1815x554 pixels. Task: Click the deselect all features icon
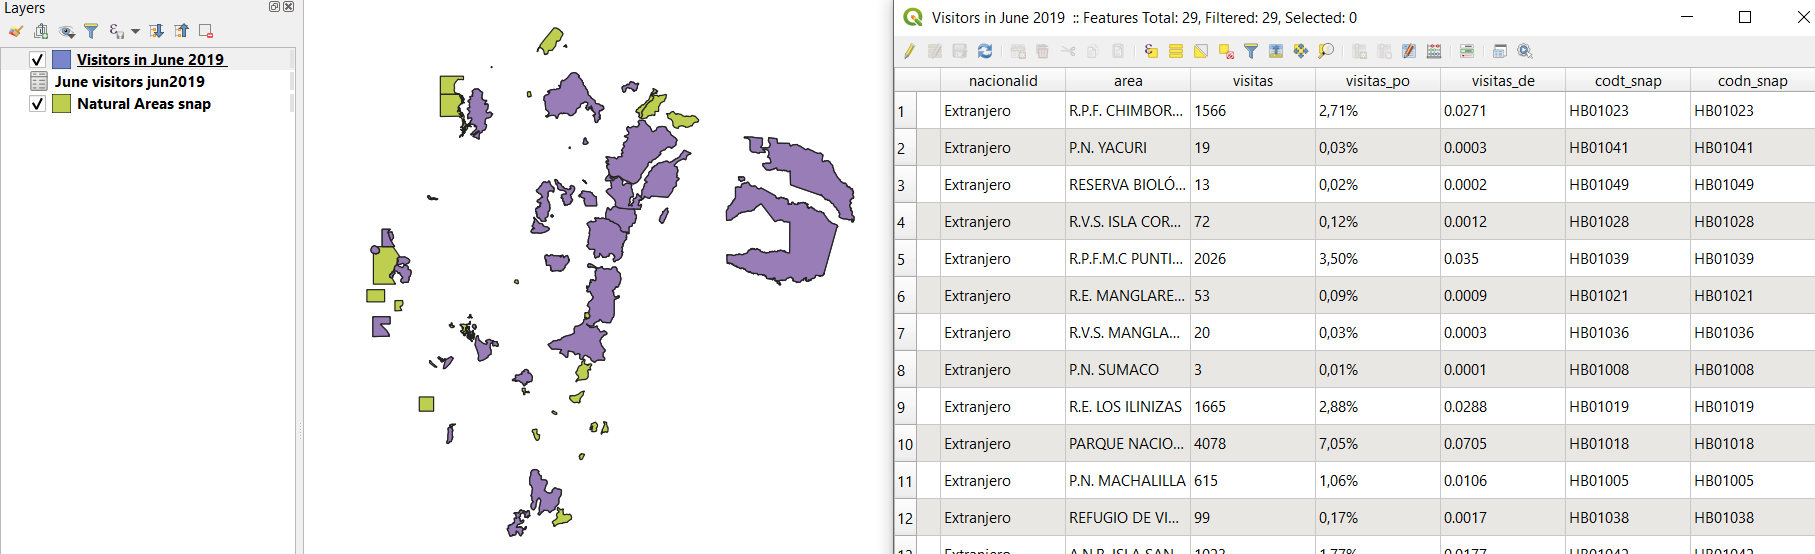pyautogui.click(x=1226, y=51)
